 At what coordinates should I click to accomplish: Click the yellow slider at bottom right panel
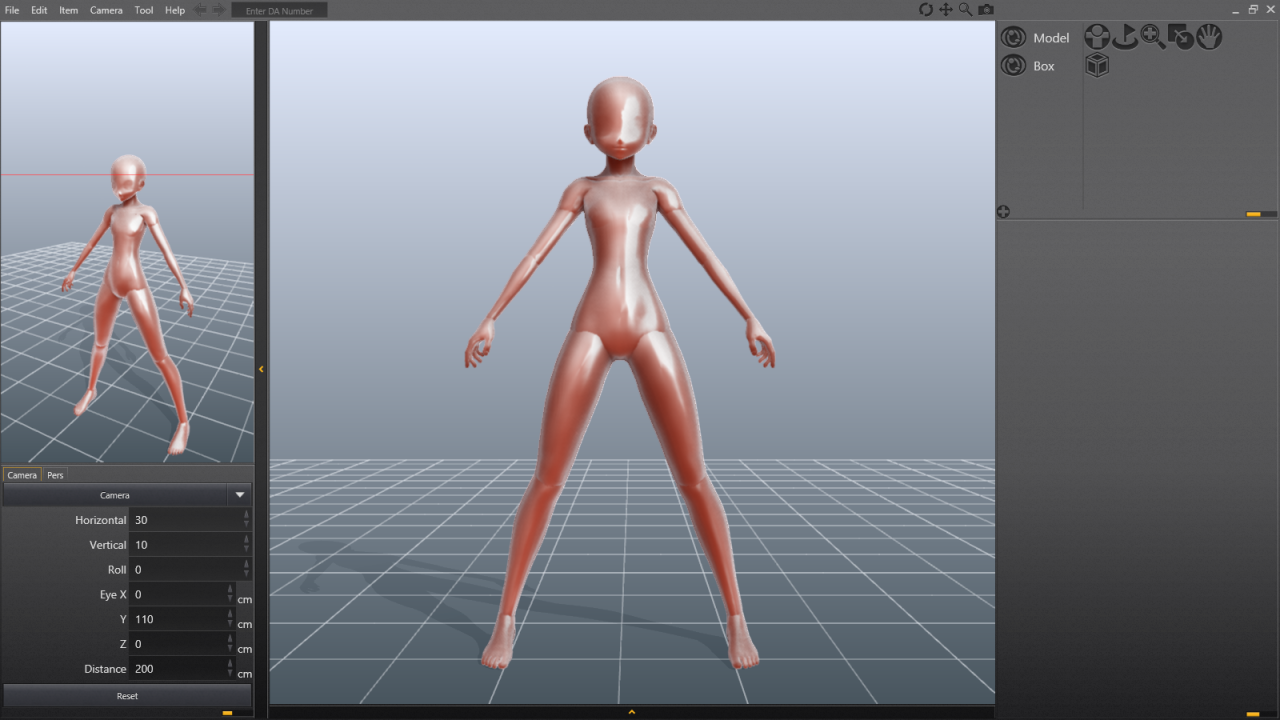click(x=1253, y=713)
